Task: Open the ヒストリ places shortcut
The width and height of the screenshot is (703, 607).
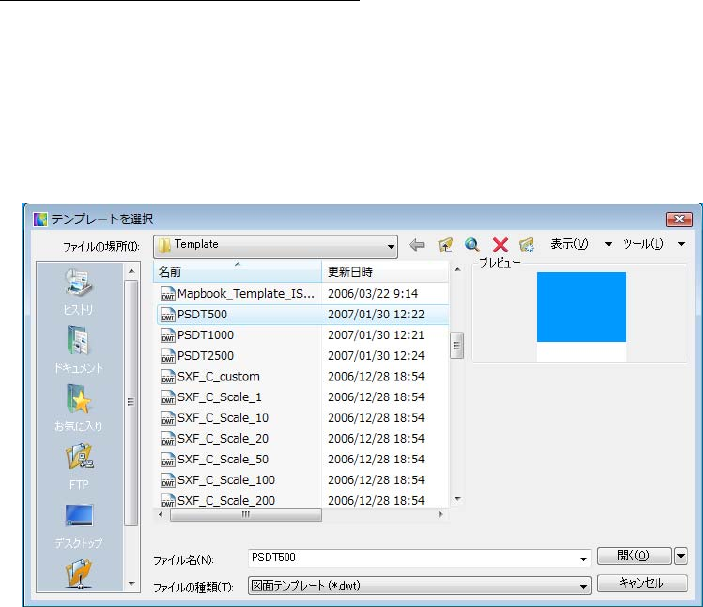Action: coord(79,291)
